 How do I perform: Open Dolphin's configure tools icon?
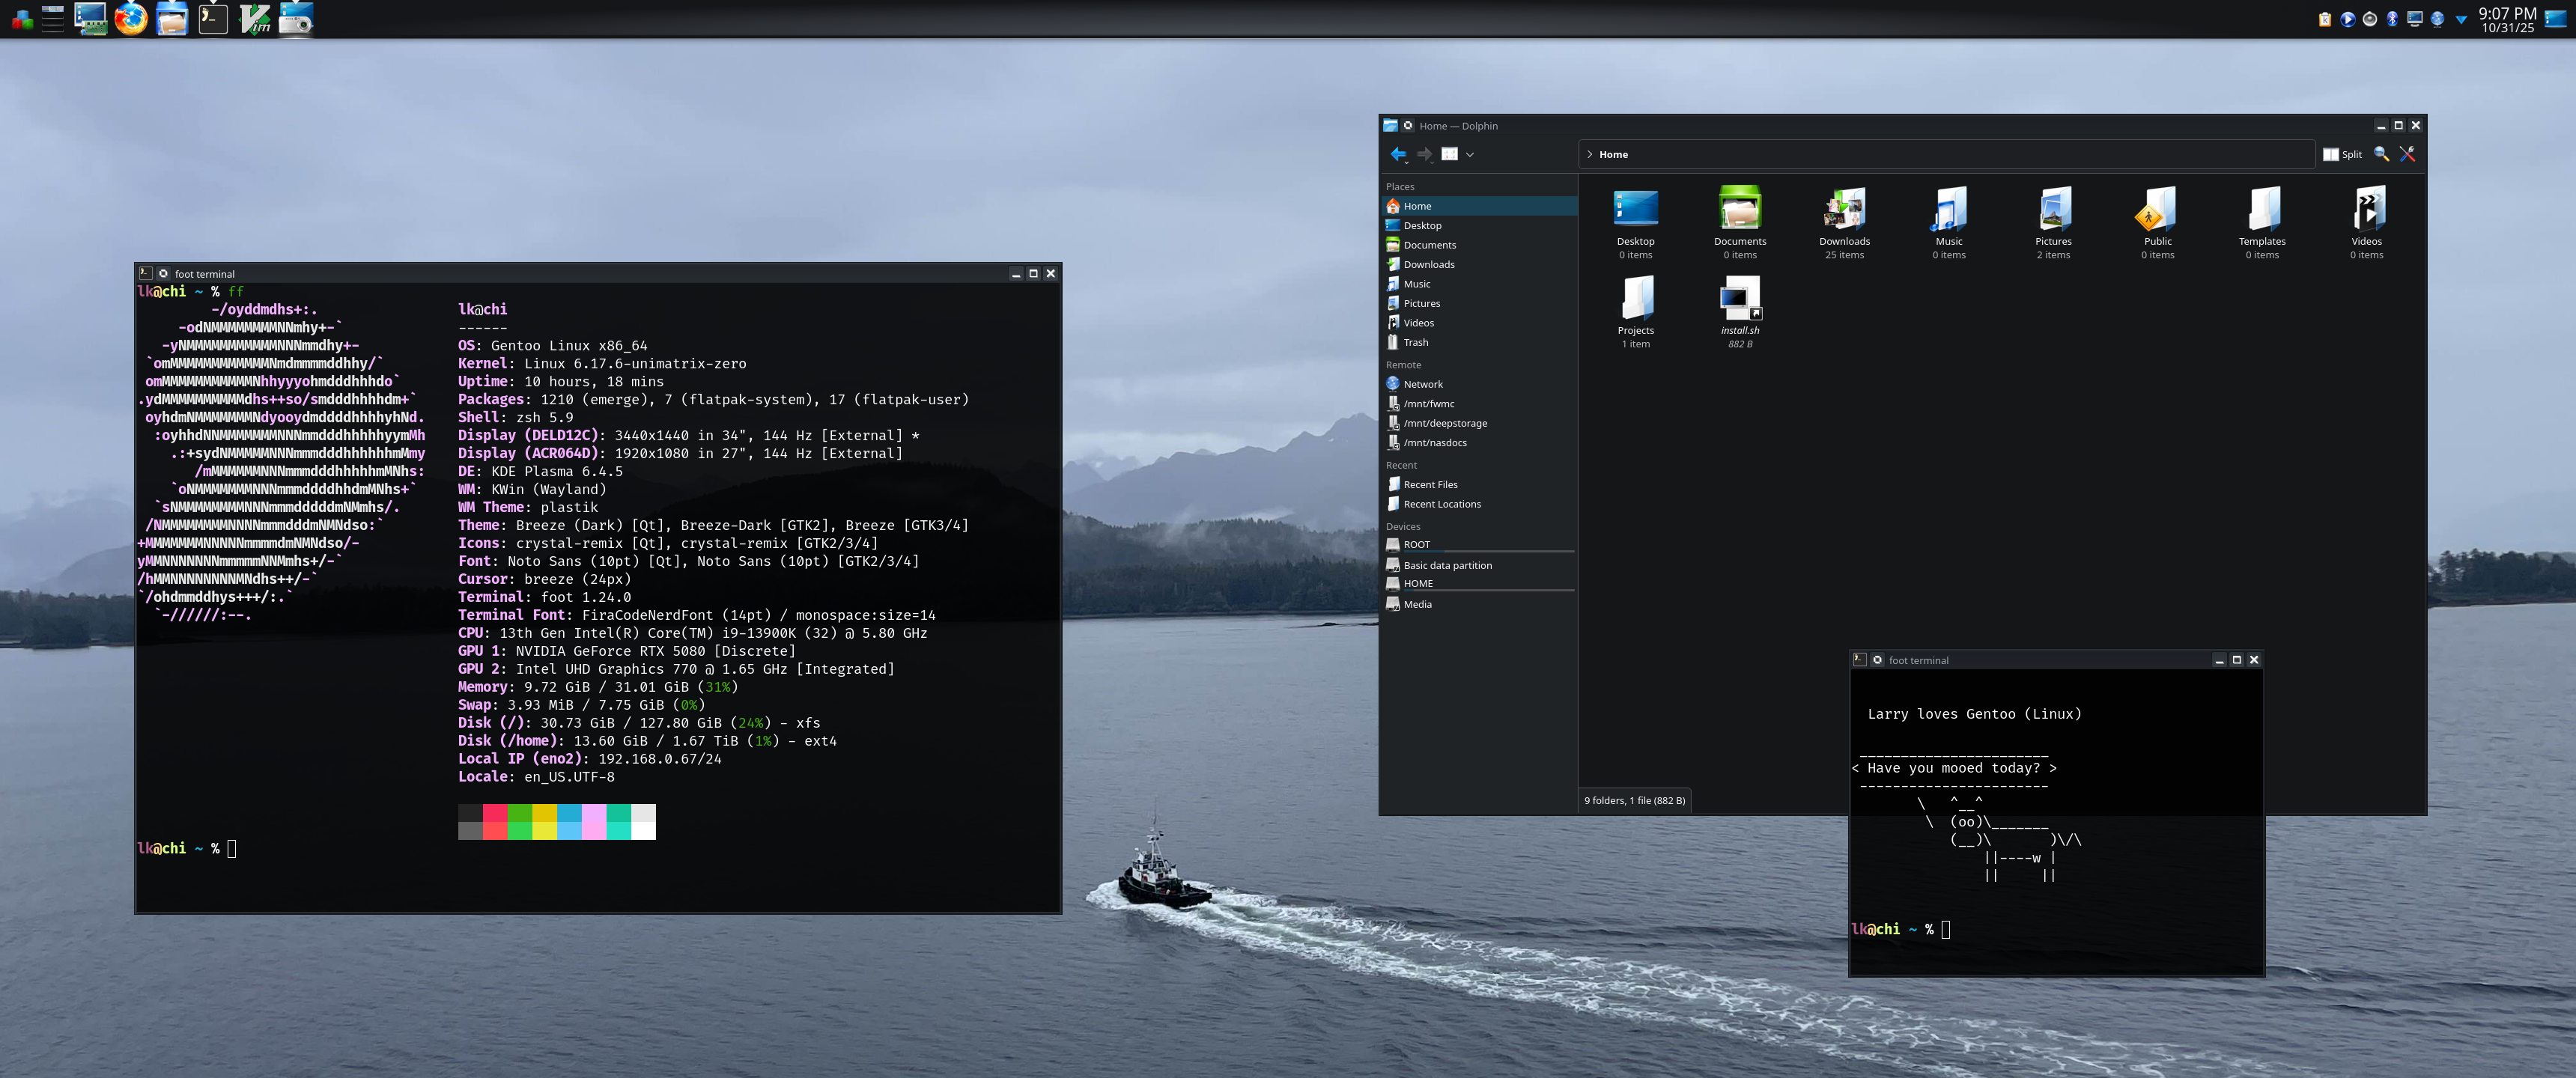click(2407, 154)
